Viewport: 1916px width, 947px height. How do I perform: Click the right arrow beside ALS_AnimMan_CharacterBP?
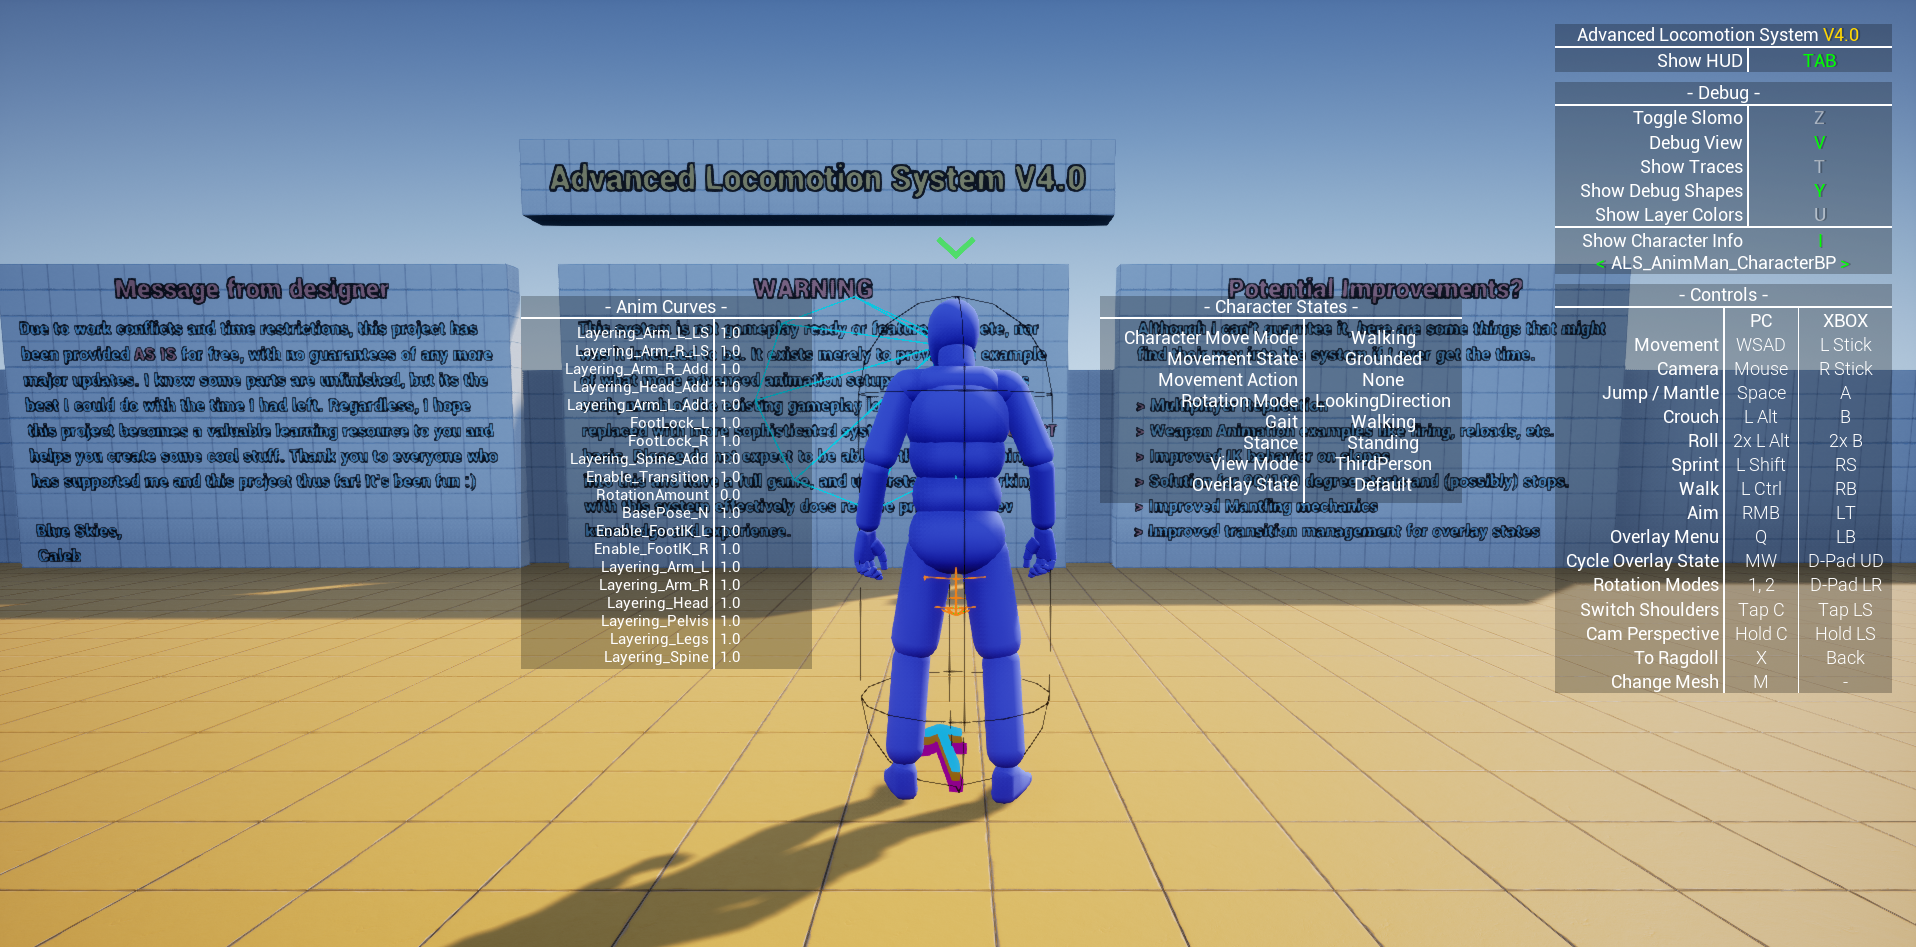1846,263
